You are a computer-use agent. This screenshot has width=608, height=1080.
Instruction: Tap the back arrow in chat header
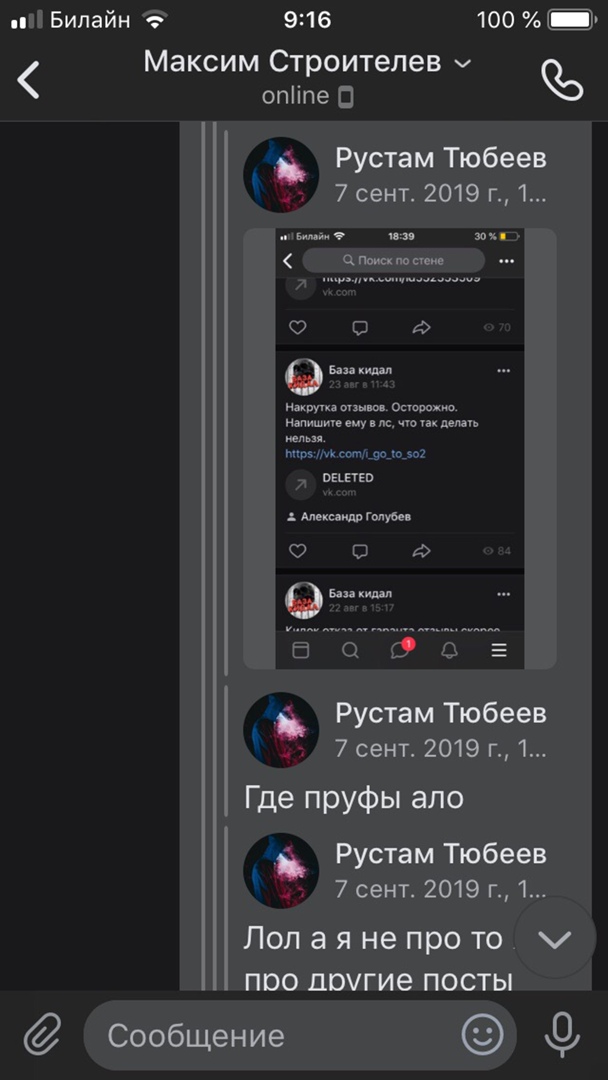tap(29, 80)
